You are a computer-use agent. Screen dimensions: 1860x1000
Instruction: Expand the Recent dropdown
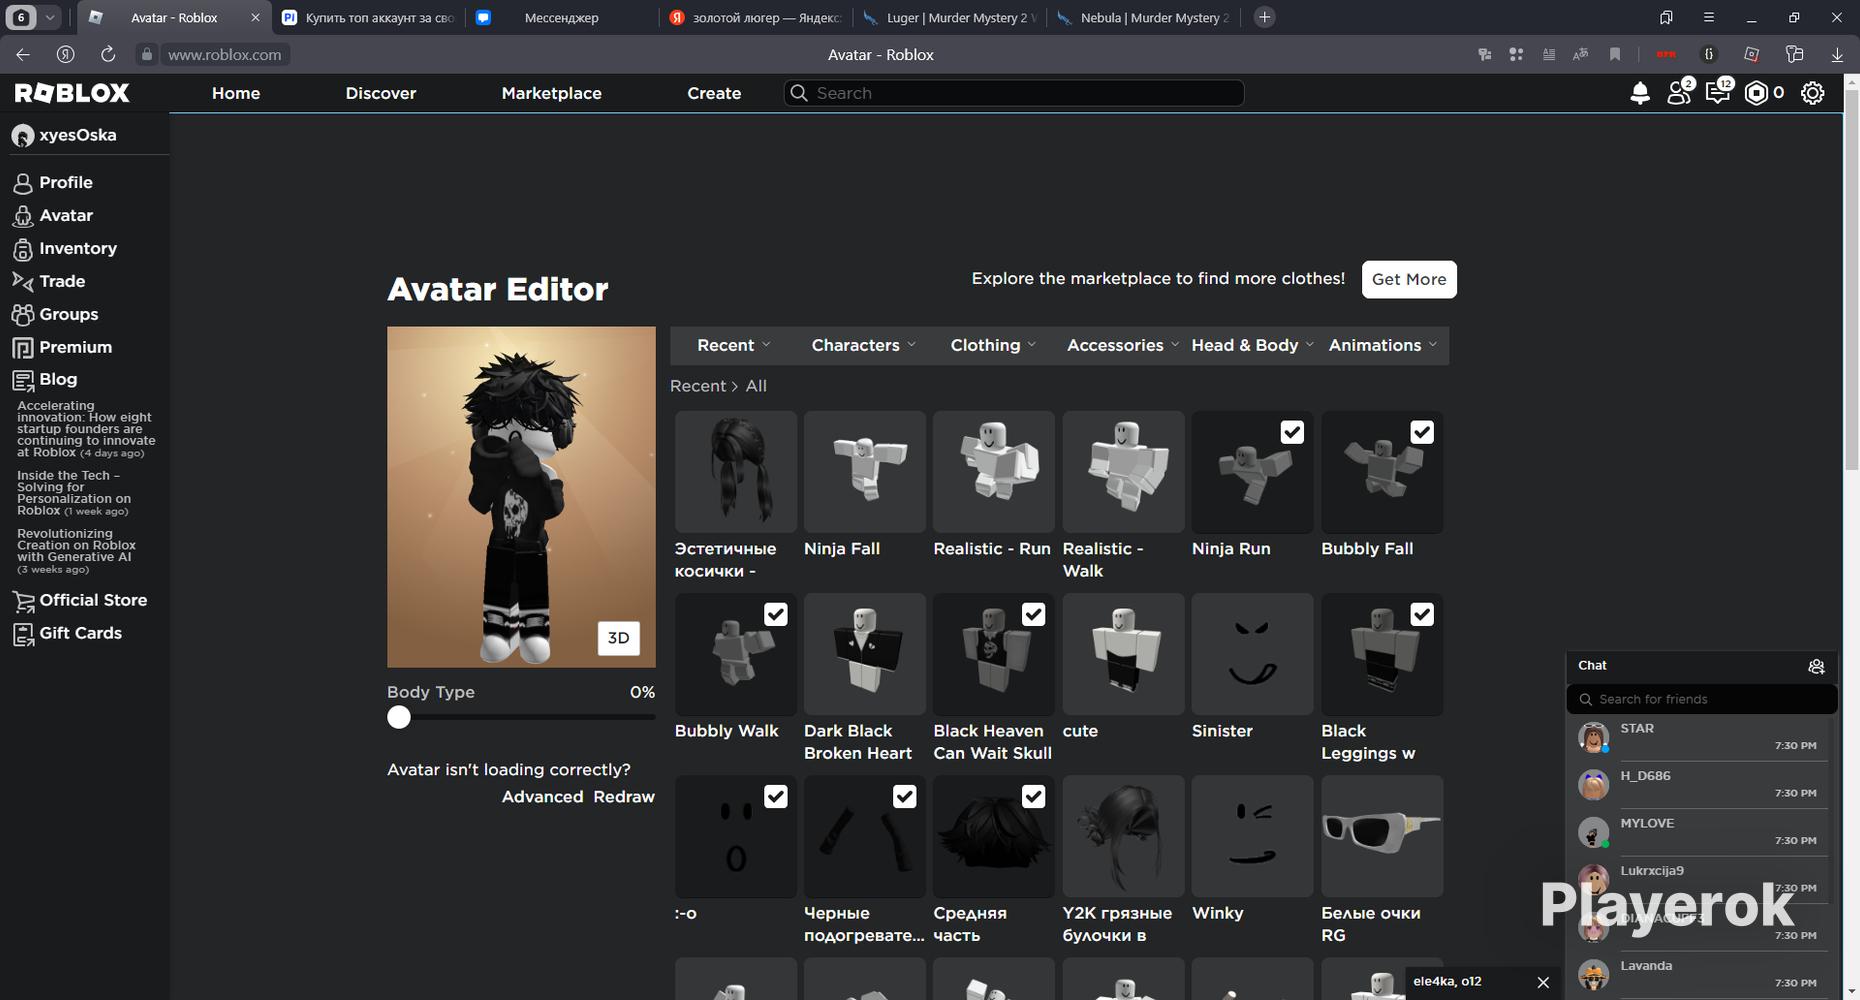coord(734,345)
